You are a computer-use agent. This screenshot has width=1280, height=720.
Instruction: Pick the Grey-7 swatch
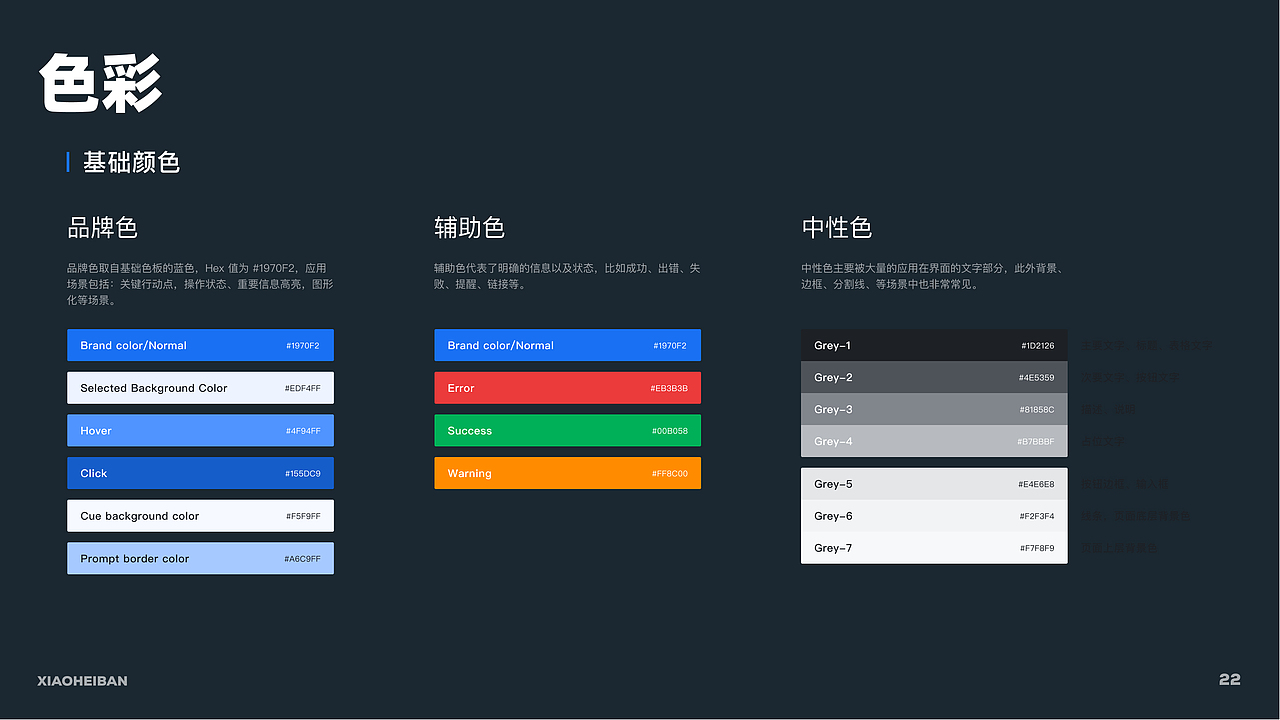point(934,548)
